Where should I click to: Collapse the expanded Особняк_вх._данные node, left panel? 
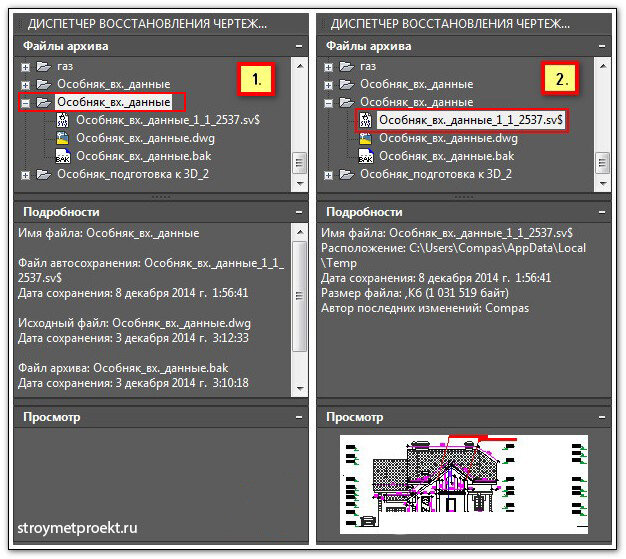[x=26, y=103]
